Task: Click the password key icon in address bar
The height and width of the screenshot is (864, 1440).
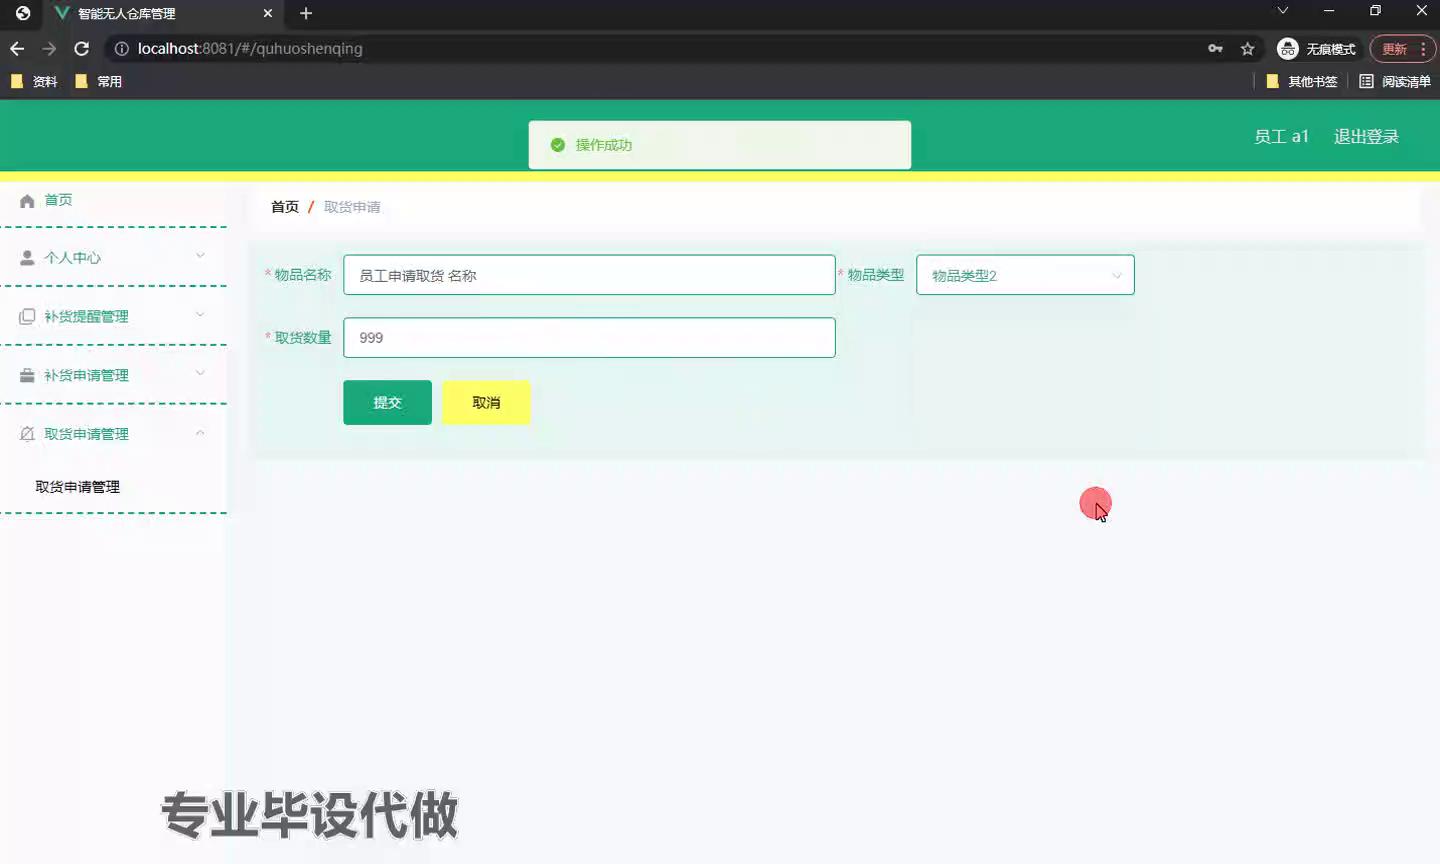Action: tap(1215, 48)
